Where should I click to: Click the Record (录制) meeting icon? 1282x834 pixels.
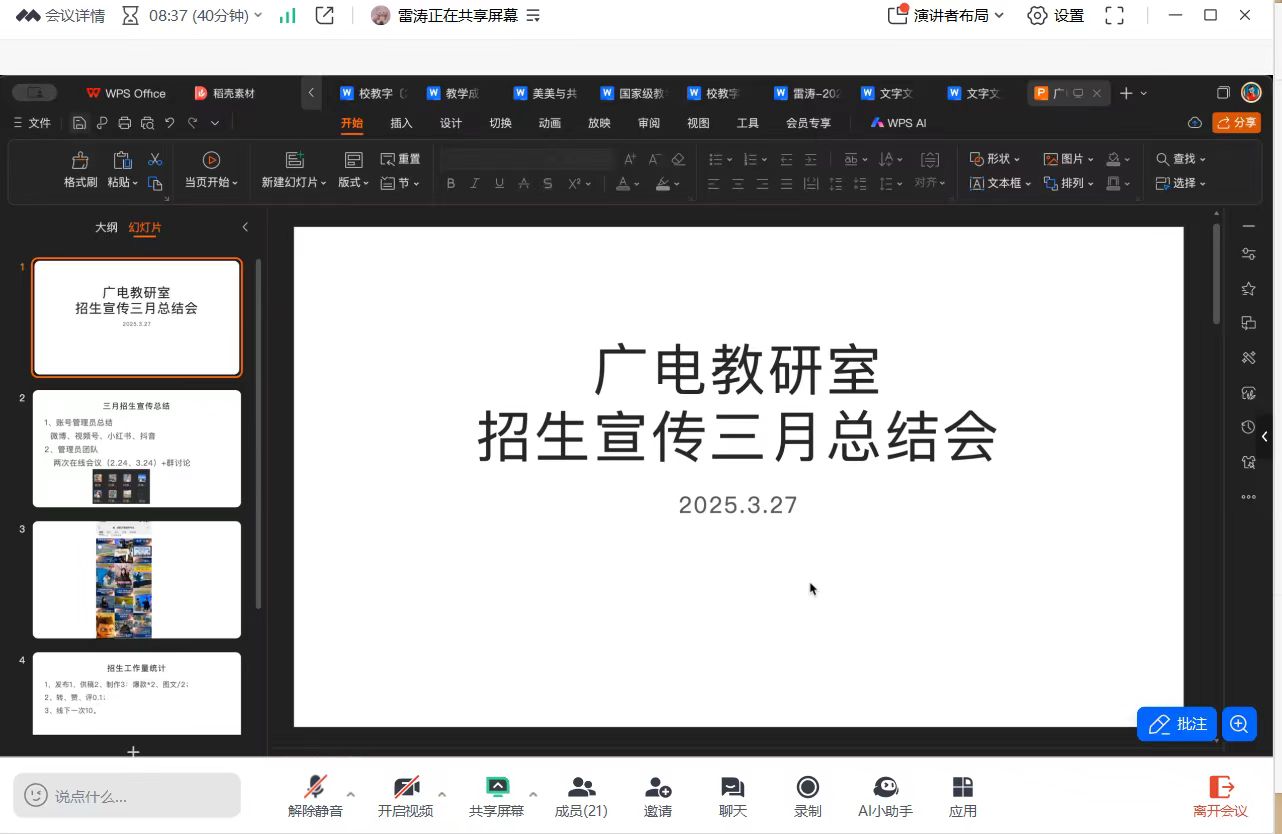[807, 787]
